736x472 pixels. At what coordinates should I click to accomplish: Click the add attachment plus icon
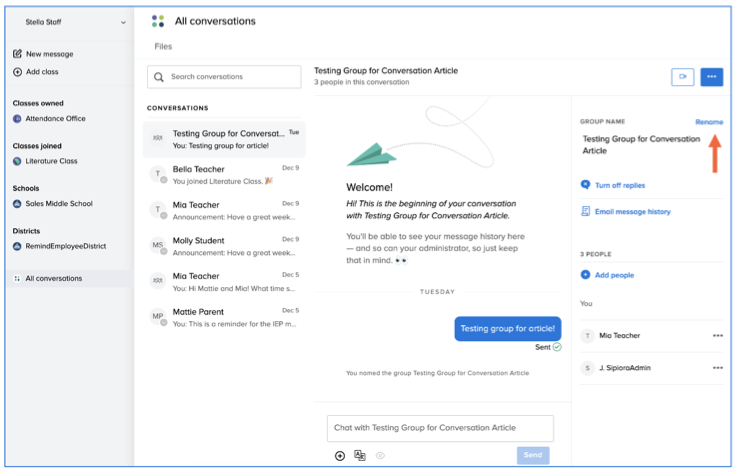point(340,455)
